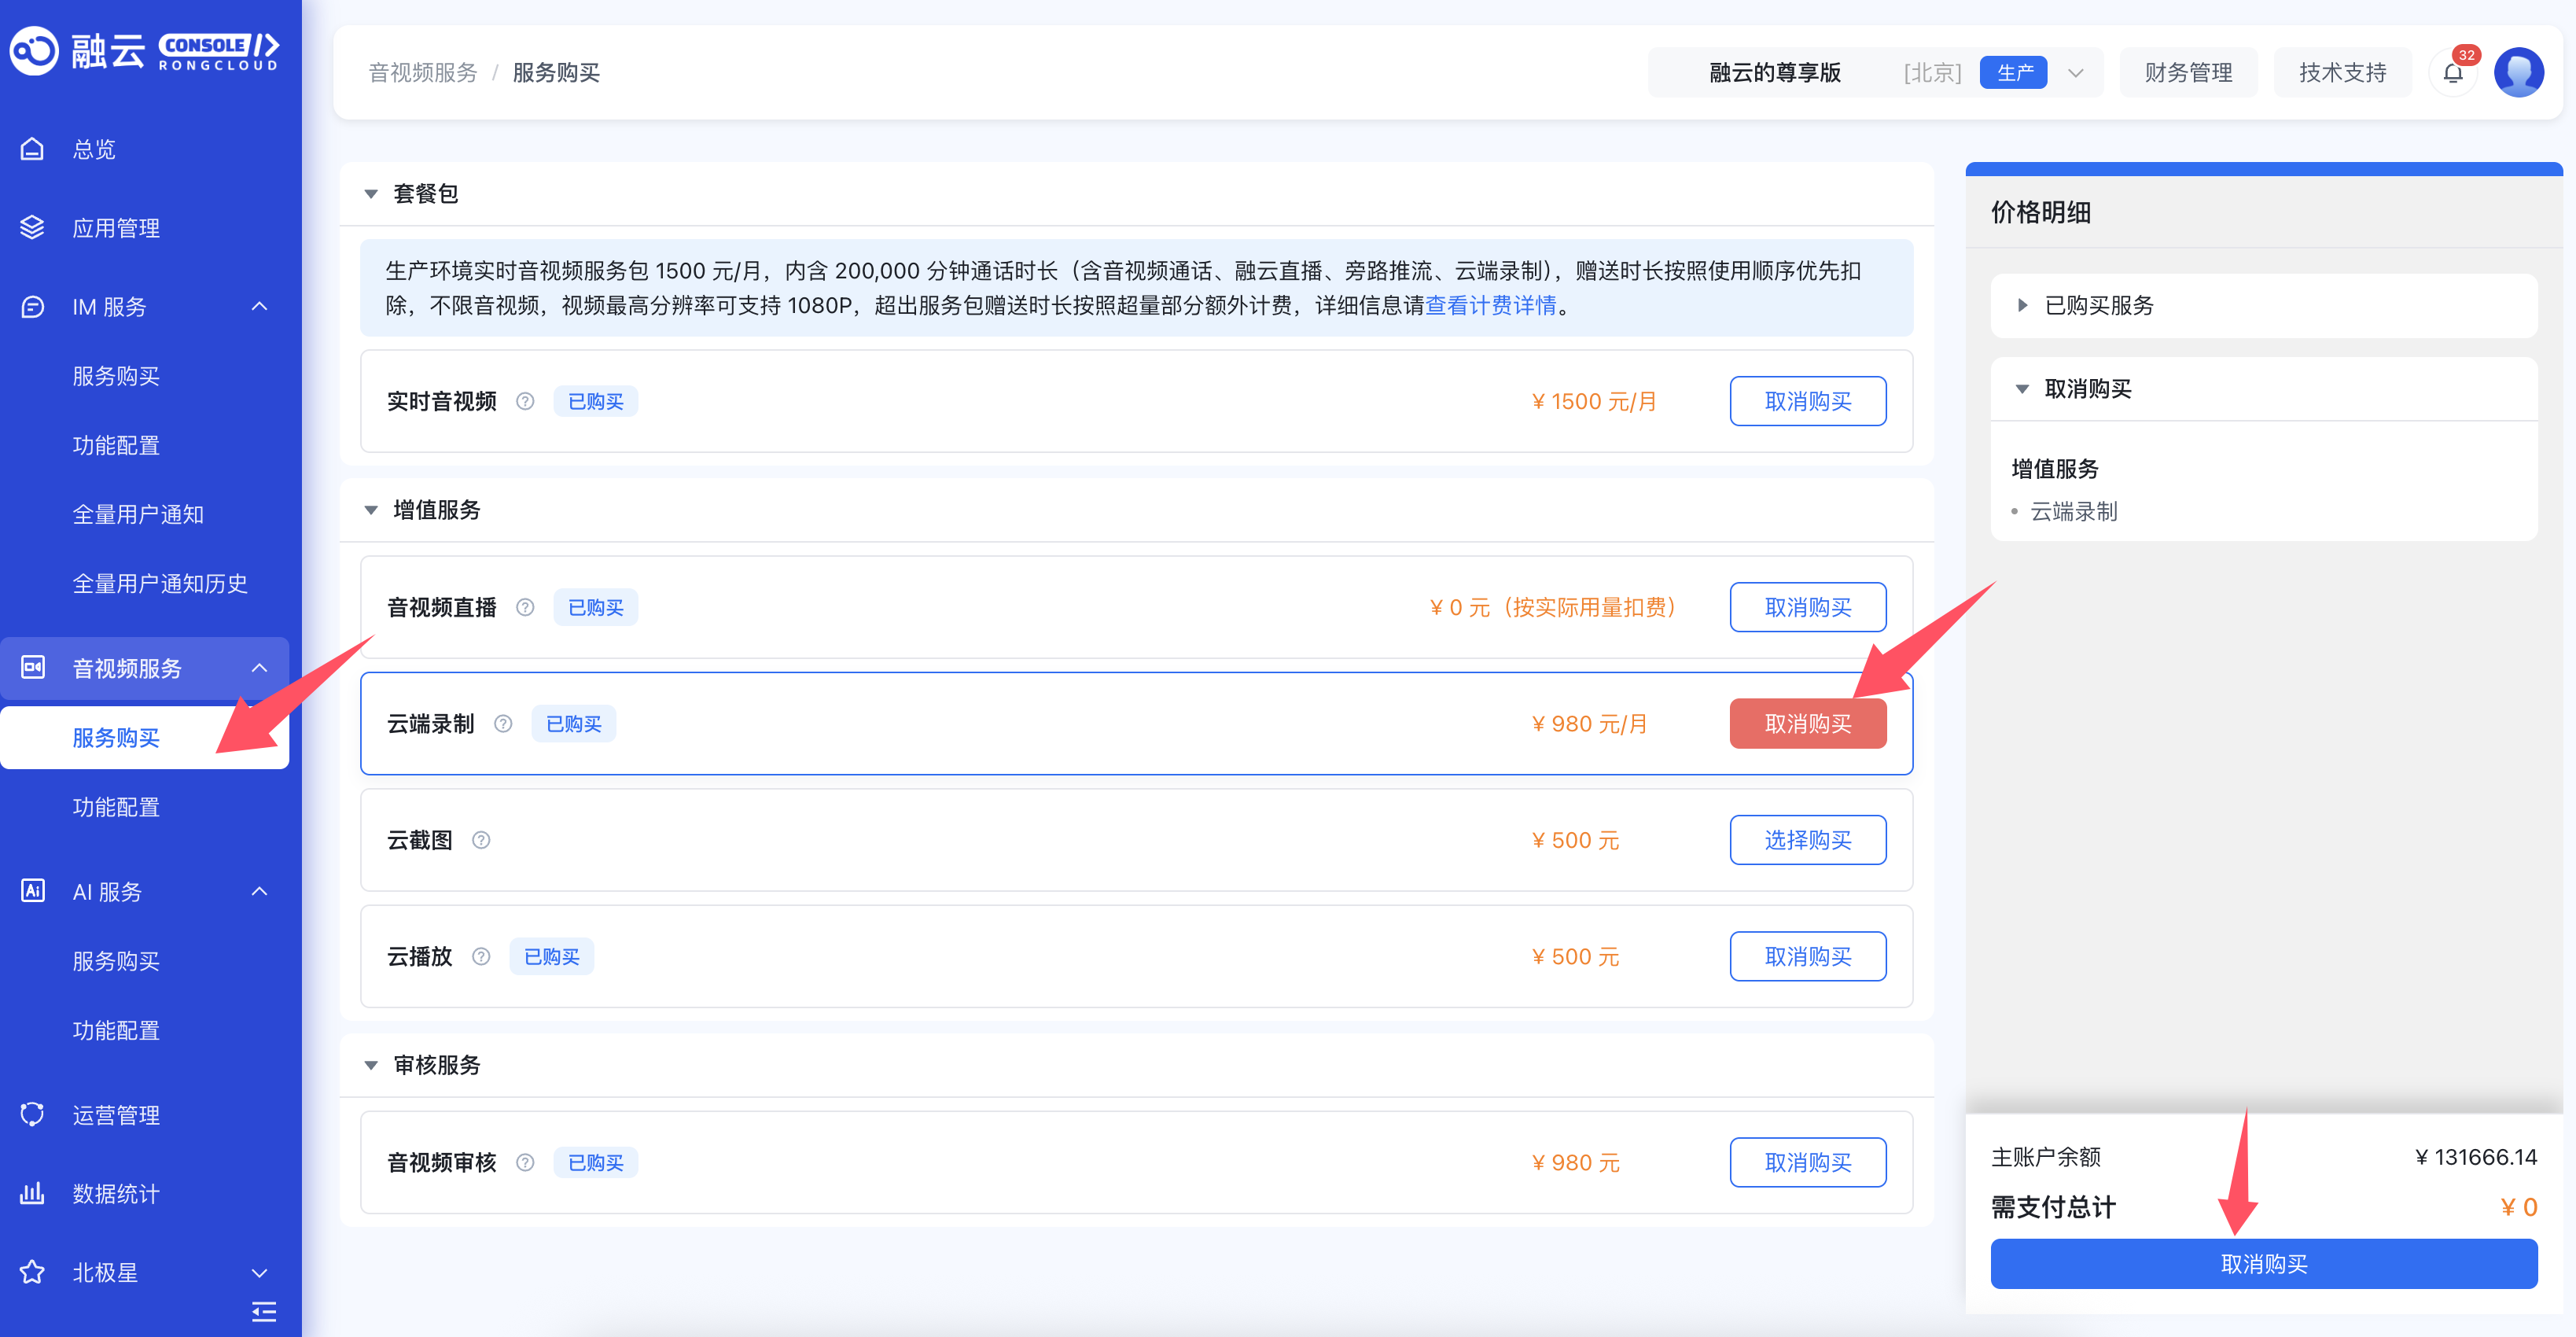Click the blue 取消购买 confirm button
The height and width of the screenshot is (1337, 2576).
tap(2263, 1264)
